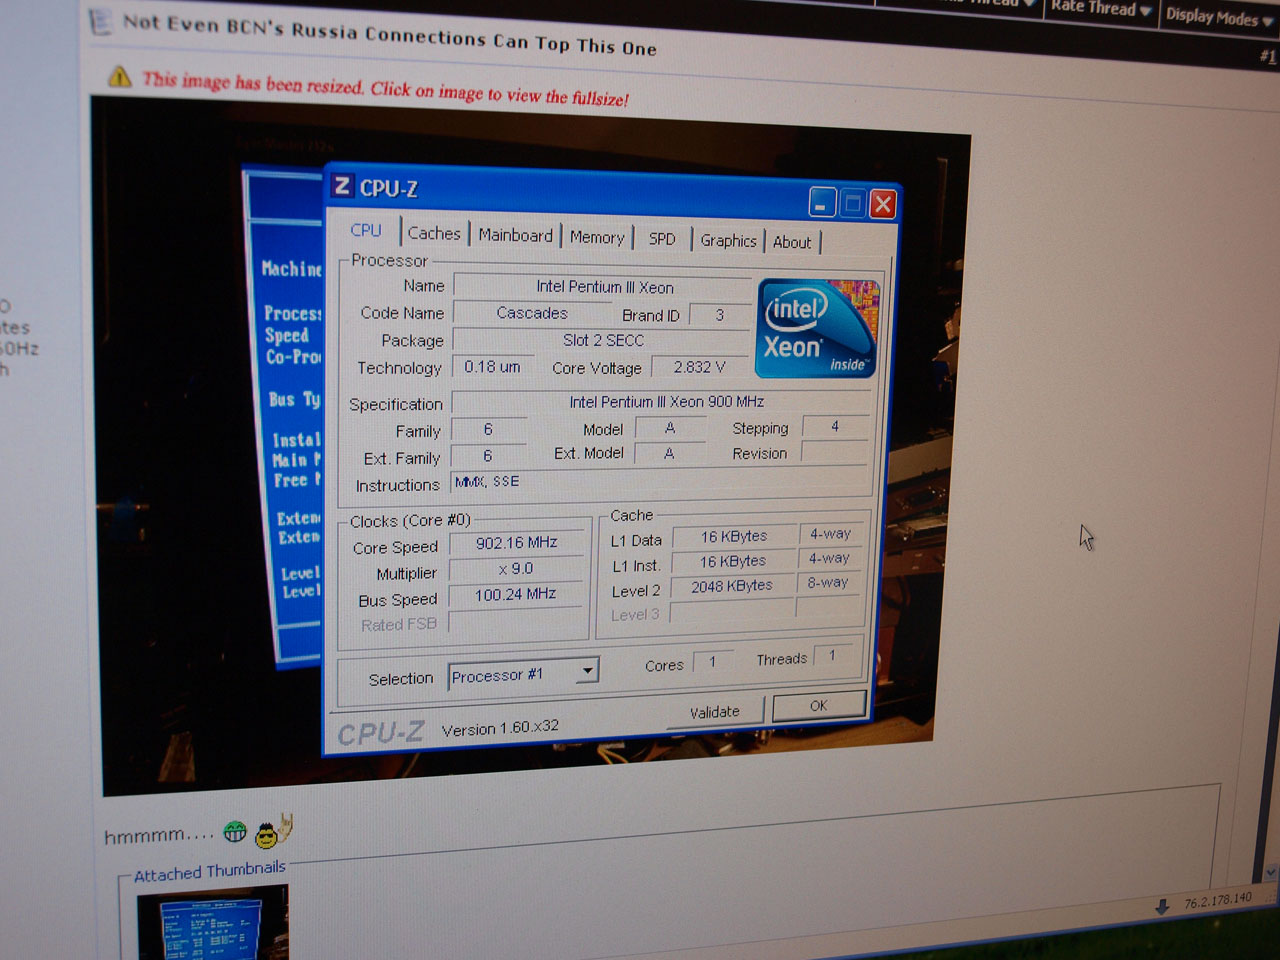Click the 'Version 1.60.x32' text
1280x960 pixels.
click(x=500, y=728)
